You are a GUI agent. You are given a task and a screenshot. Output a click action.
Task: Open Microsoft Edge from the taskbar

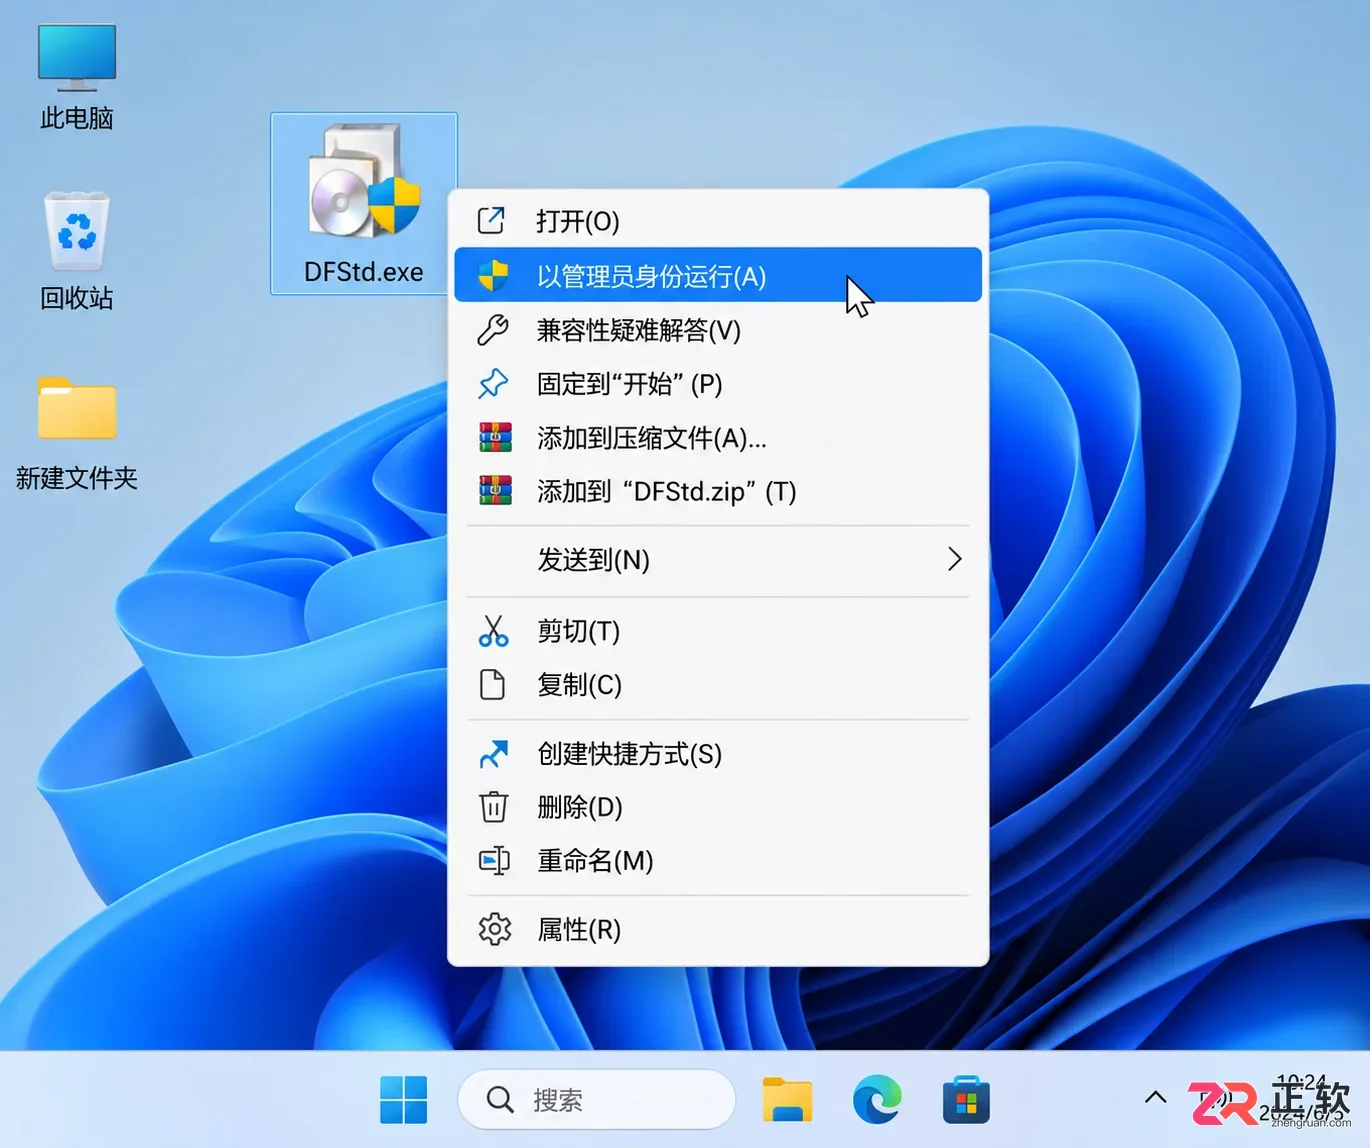(x=877, y=1100)
